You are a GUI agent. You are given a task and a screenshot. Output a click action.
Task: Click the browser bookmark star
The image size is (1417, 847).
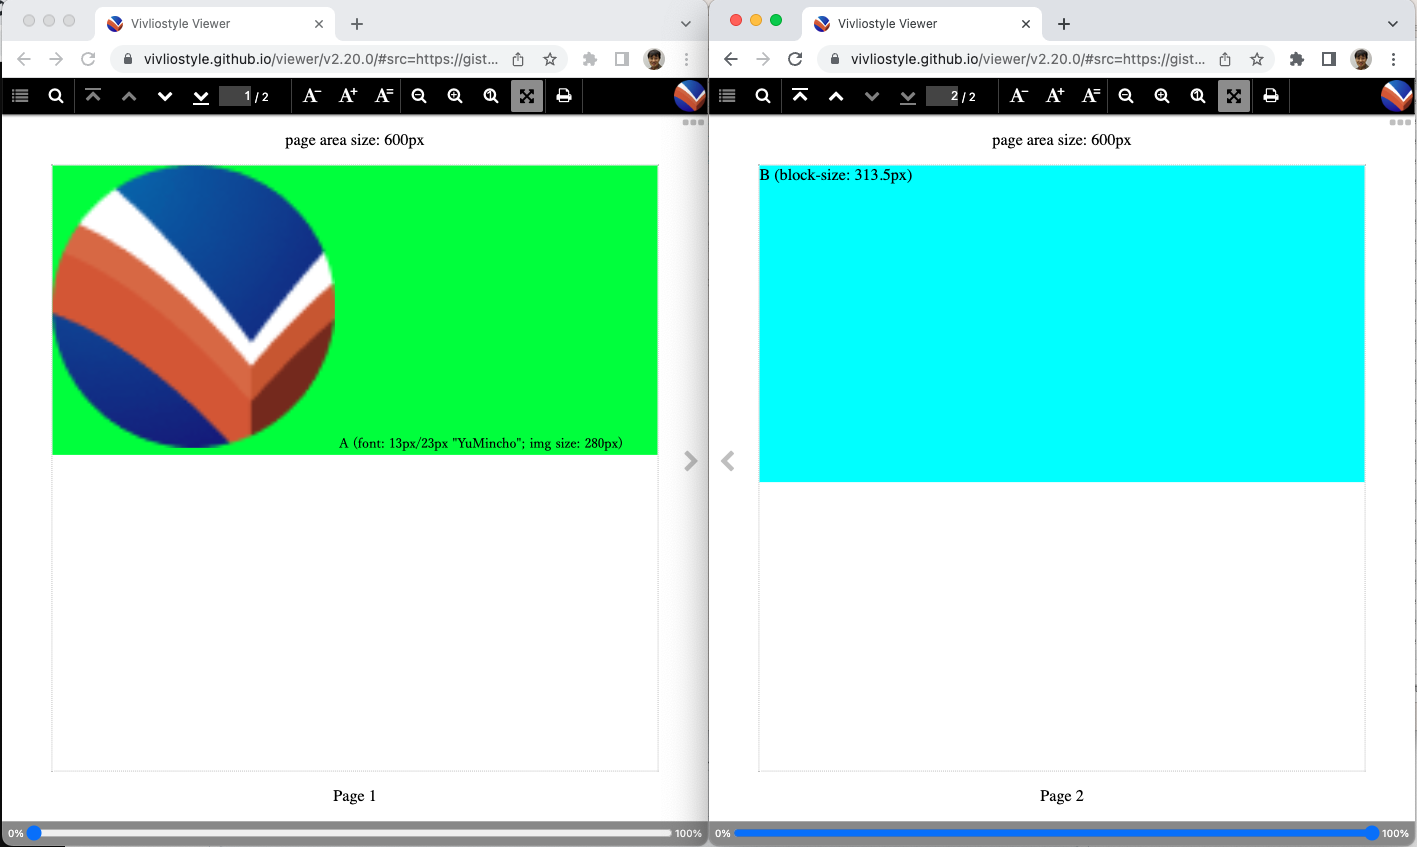pos(550,59)
